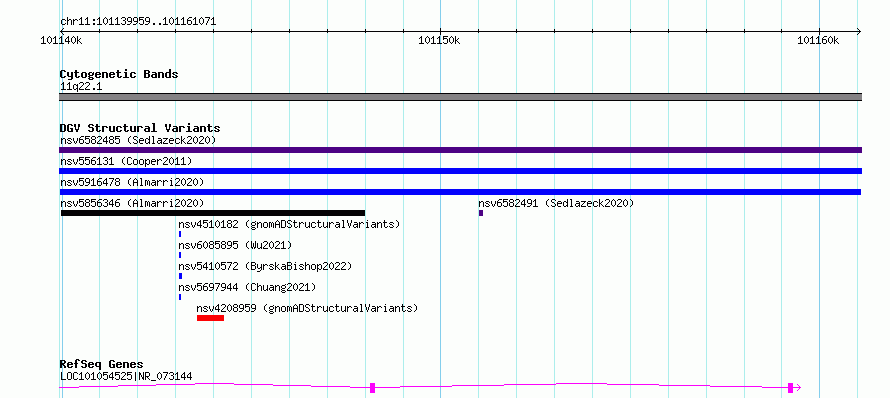Click the small blue nsv6085895 marker

(180, 255)
